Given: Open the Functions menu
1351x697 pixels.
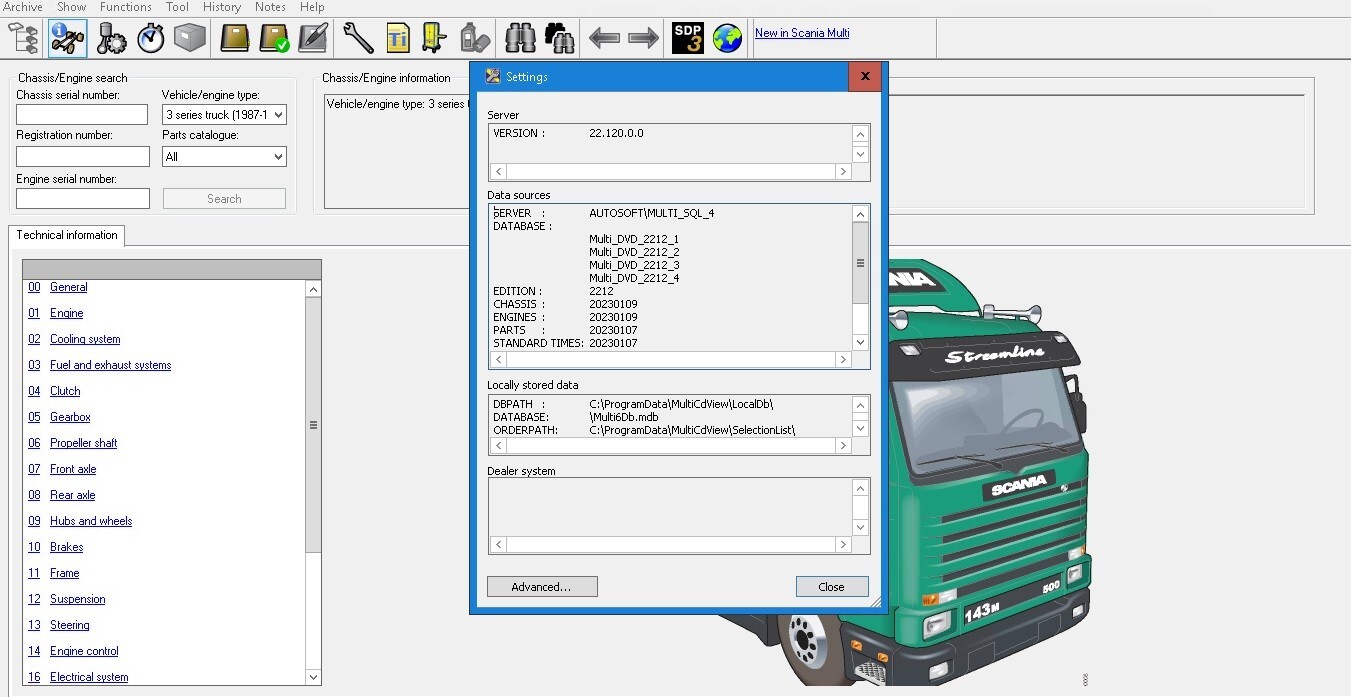Looking at the screenshot, I should 126,7.
